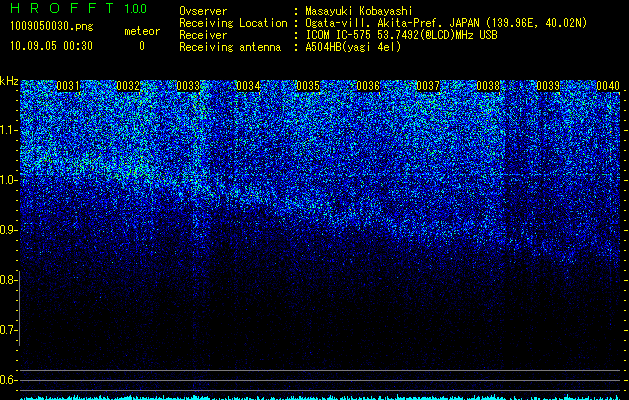The width and height of the screenshot is (629, 400).
Task: Click the A504HB(yagi 4el) antenna text
Action: coord(353,47)
